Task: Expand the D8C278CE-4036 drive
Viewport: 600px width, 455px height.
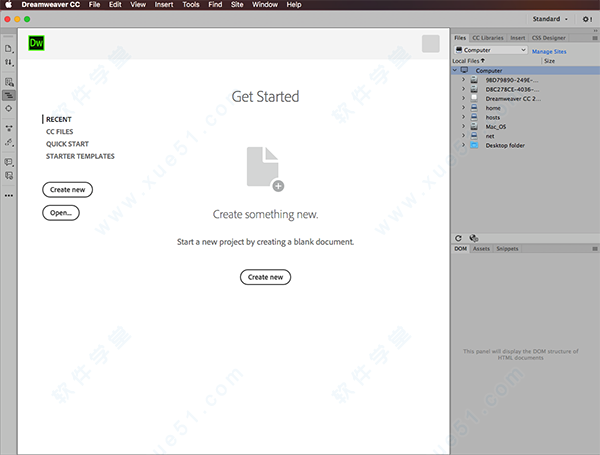Action: tap(463, 89)
